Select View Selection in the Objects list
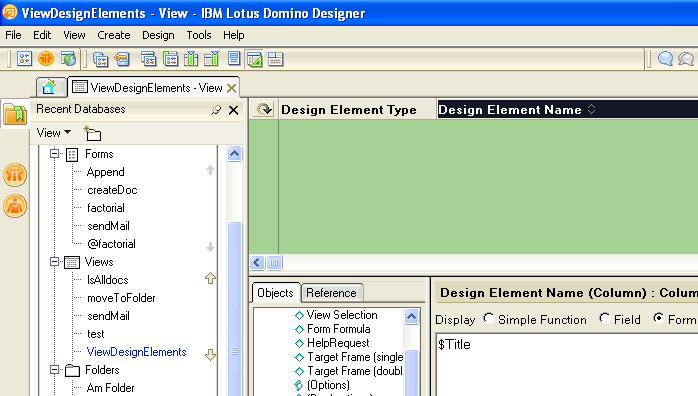Image resolution: width=698 pixels, height=396 pixels. coord(342,315)
